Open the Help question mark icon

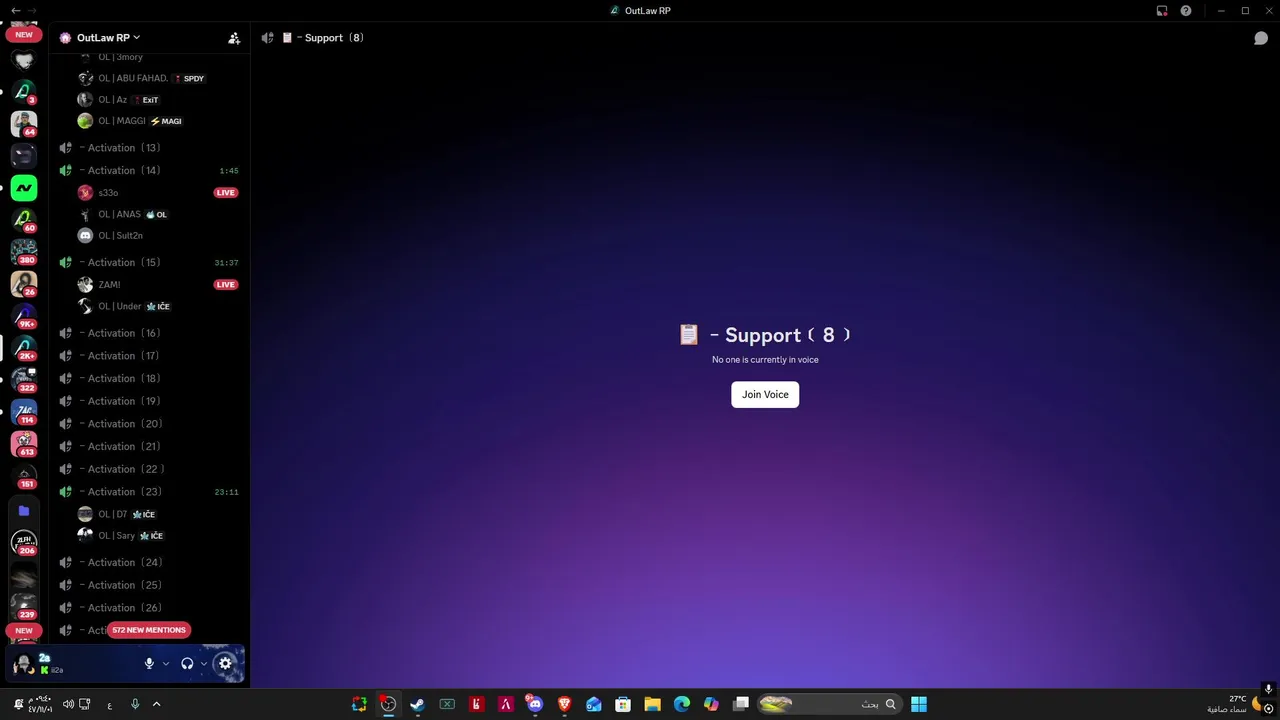[x=1186, y=11]
